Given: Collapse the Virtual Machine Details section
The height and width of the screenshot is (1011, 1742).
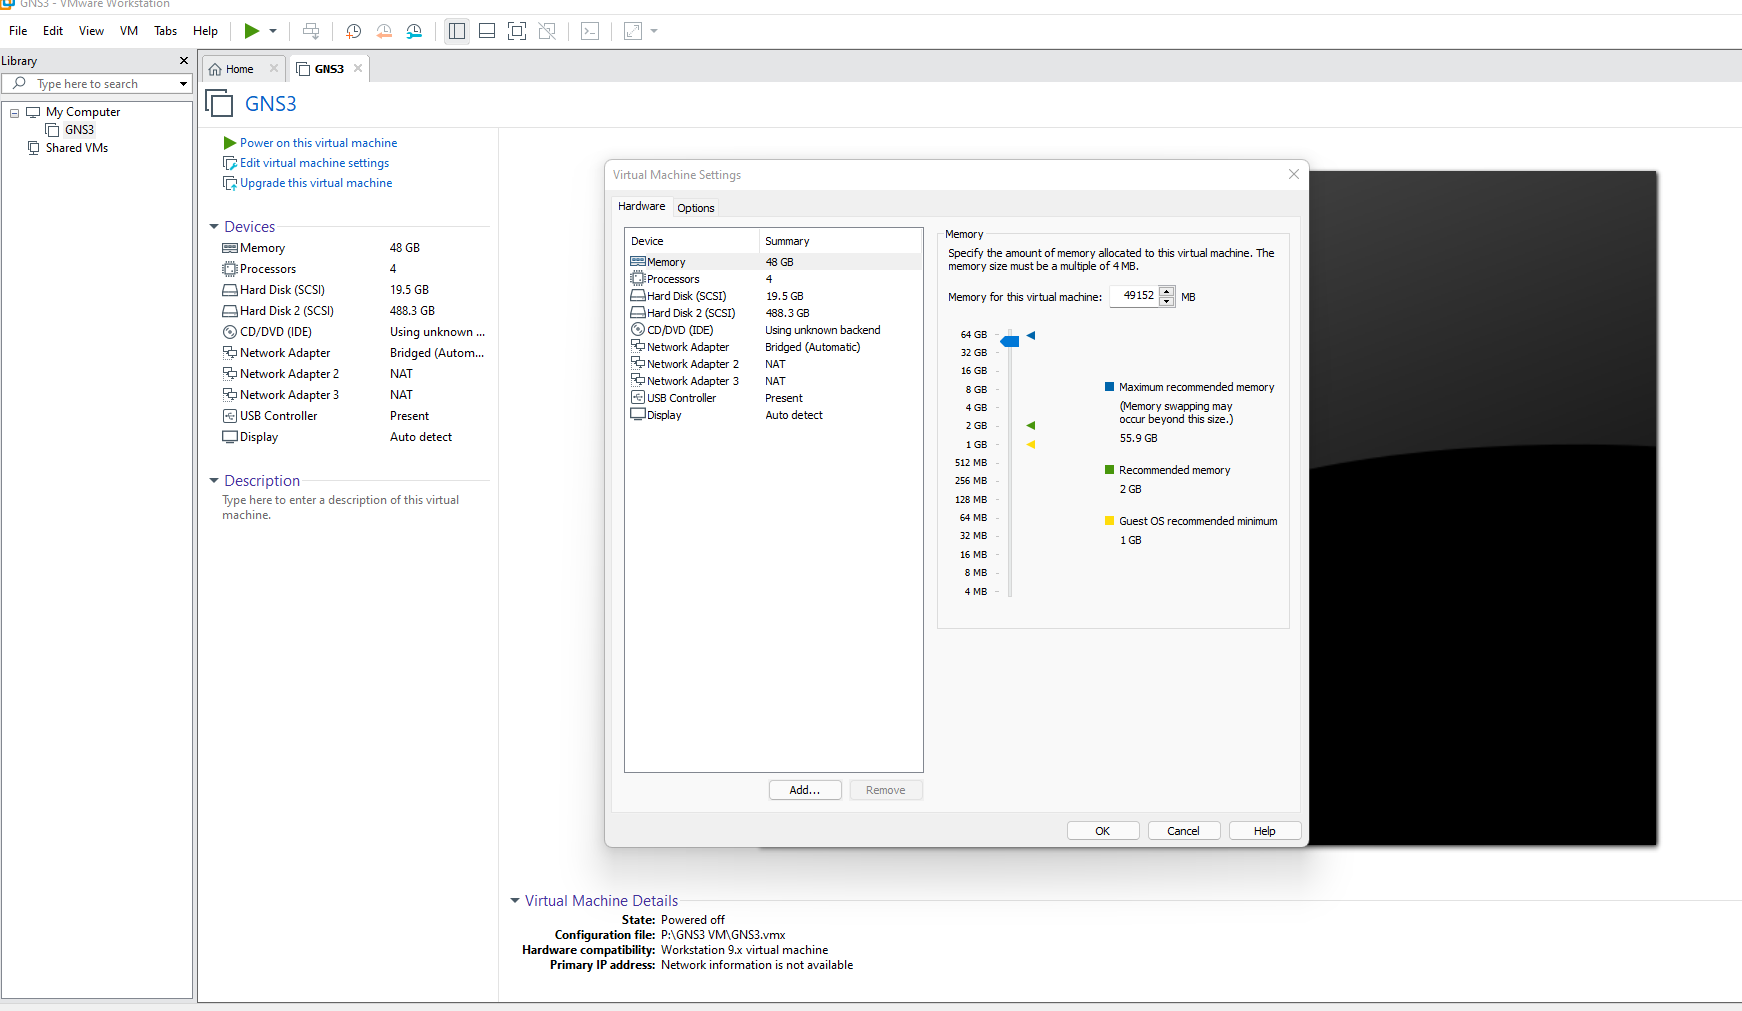Looking at the screenshot, I should (x=515, y=901).
